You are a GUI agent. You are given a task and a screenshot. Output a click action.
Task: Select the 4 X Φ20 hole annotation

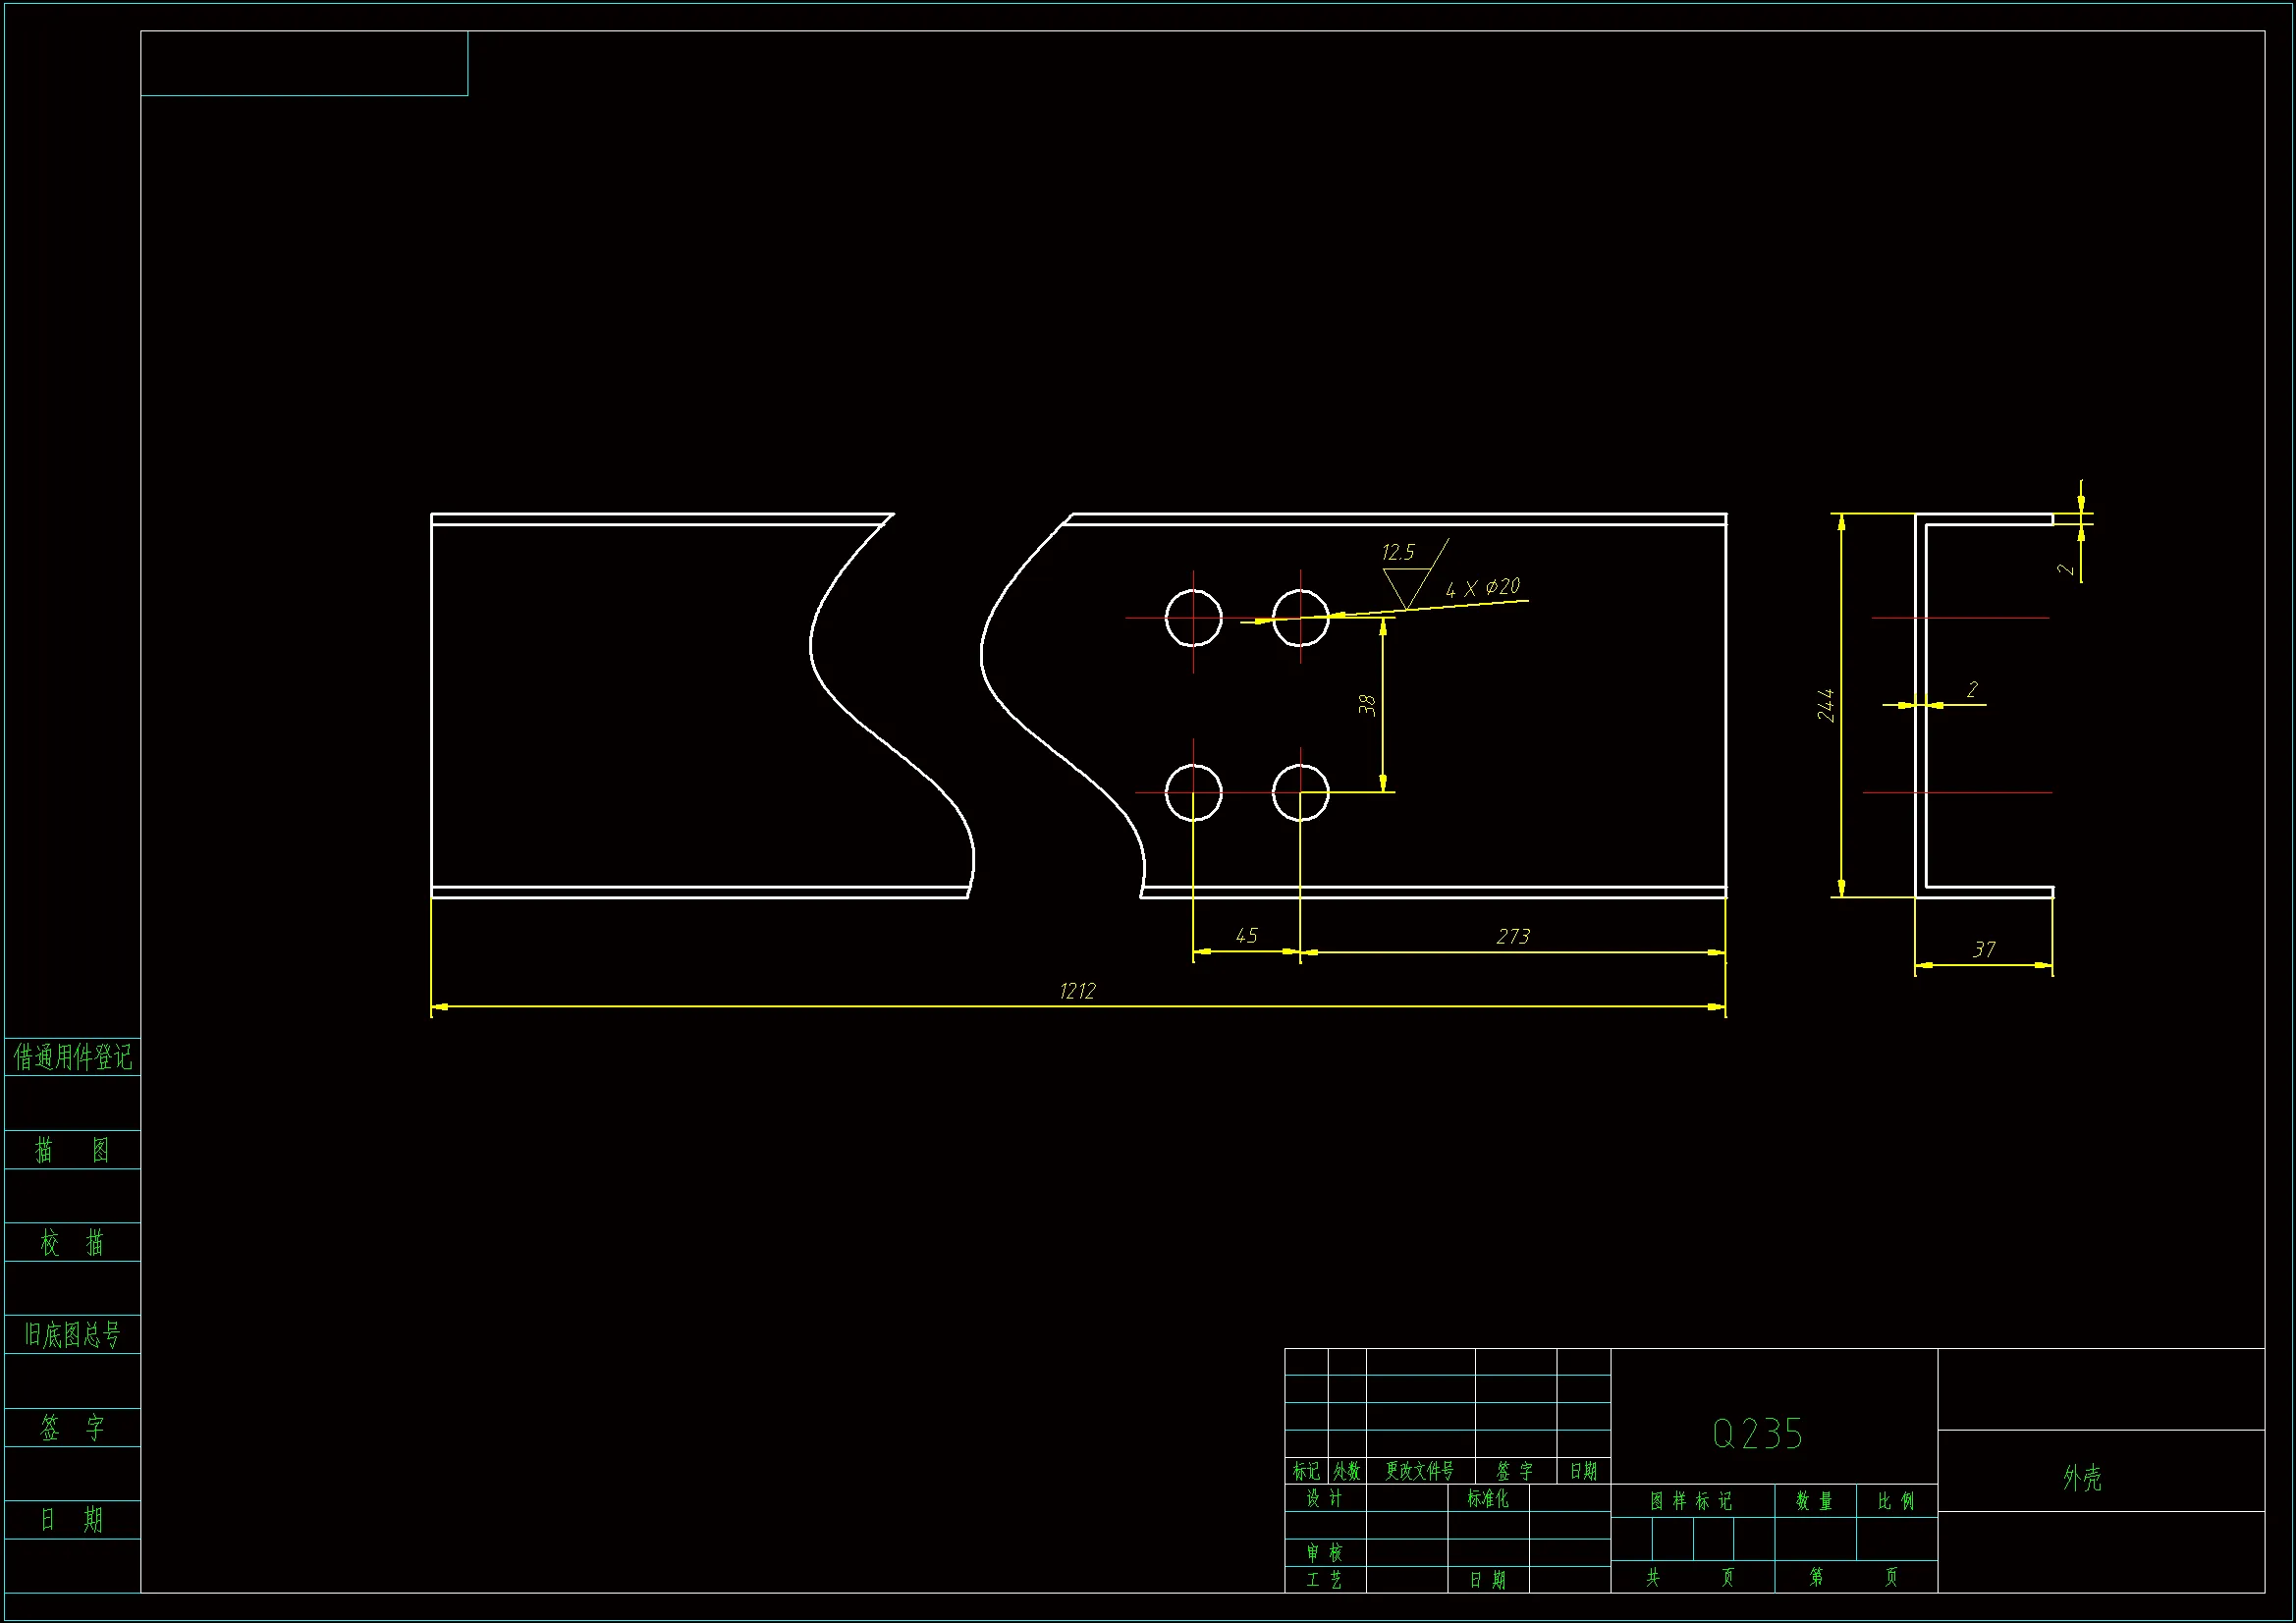(1482, 588)
